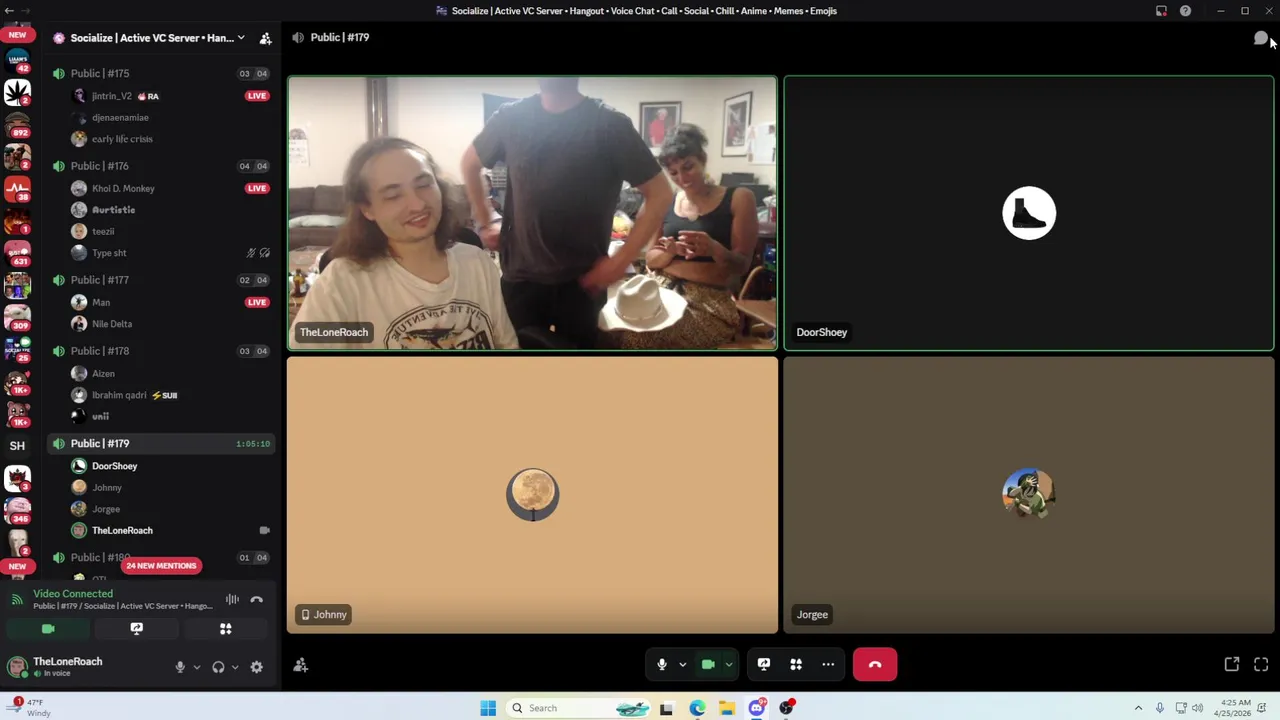This screenshot has height=720, width=1280.
Task: Toggle noise suppression waveform icon
Action: click(232, 600)
